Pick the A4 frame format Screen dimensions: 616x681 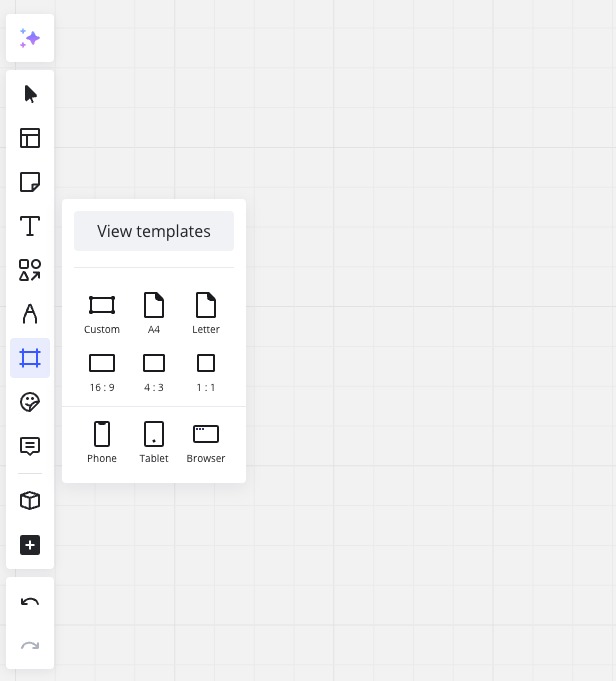(x=154, y=312)
